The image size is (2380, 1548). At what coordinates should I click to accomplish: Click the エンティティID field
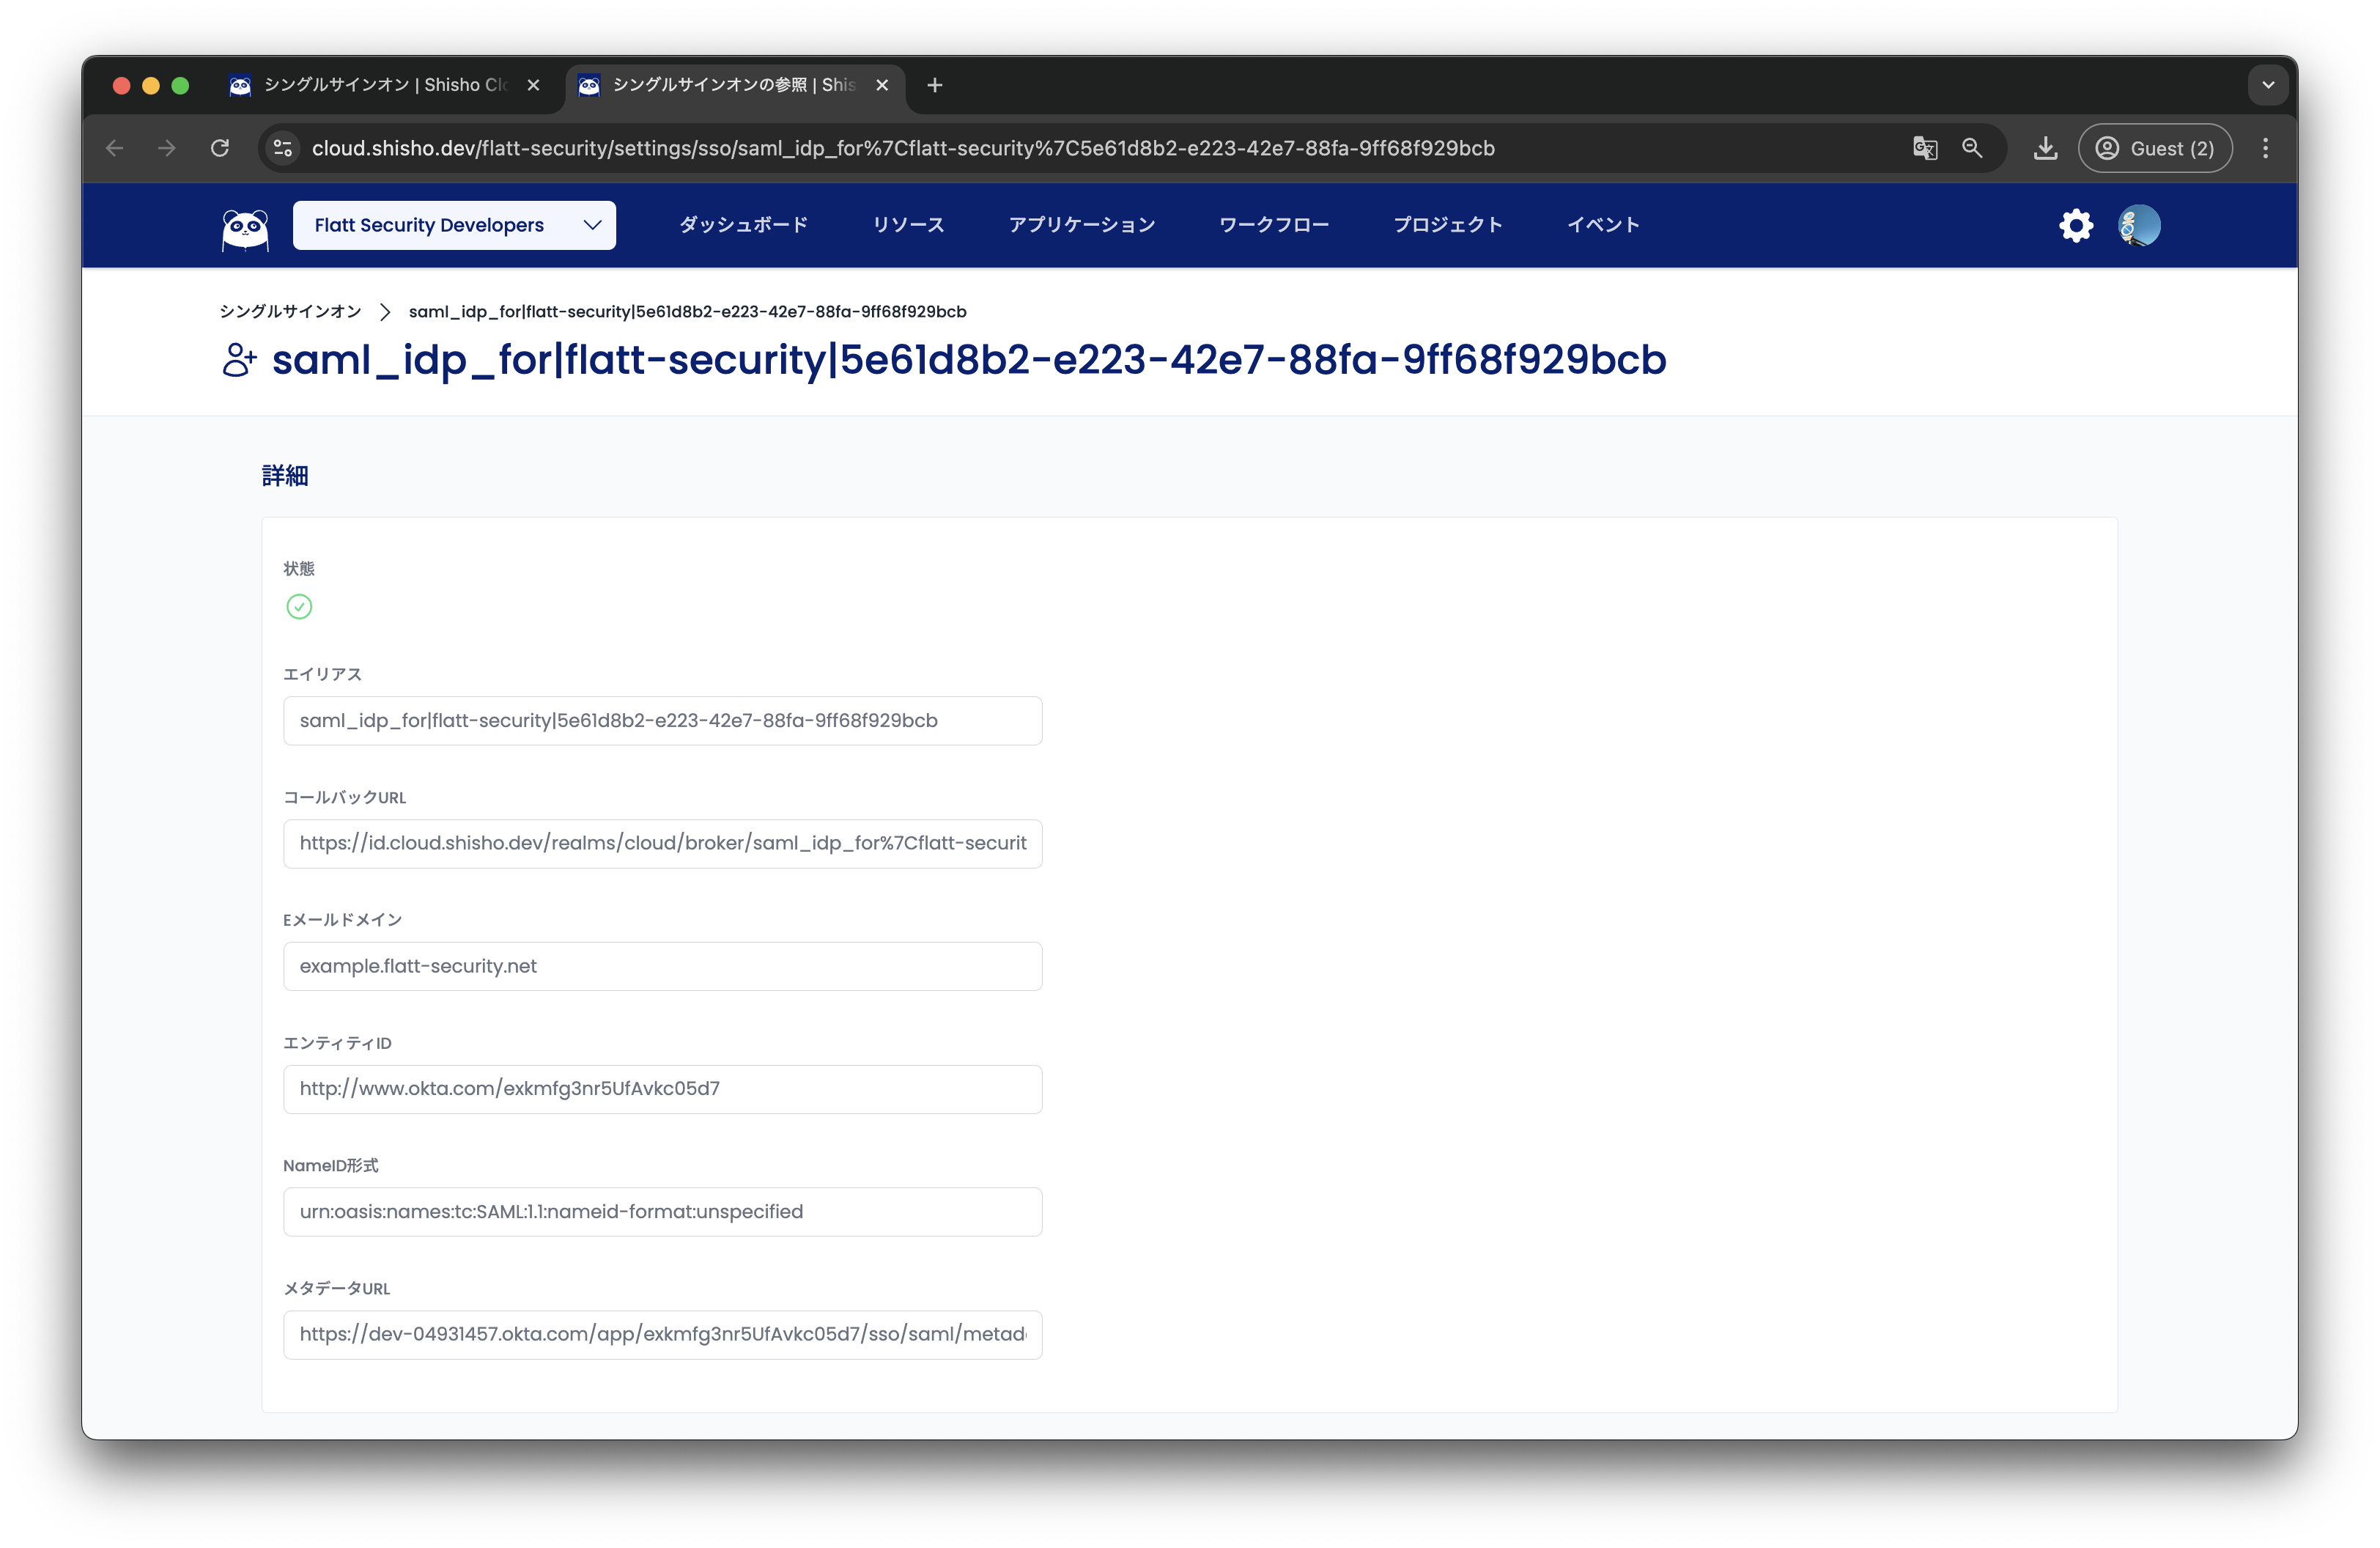tap(662, 1089)
